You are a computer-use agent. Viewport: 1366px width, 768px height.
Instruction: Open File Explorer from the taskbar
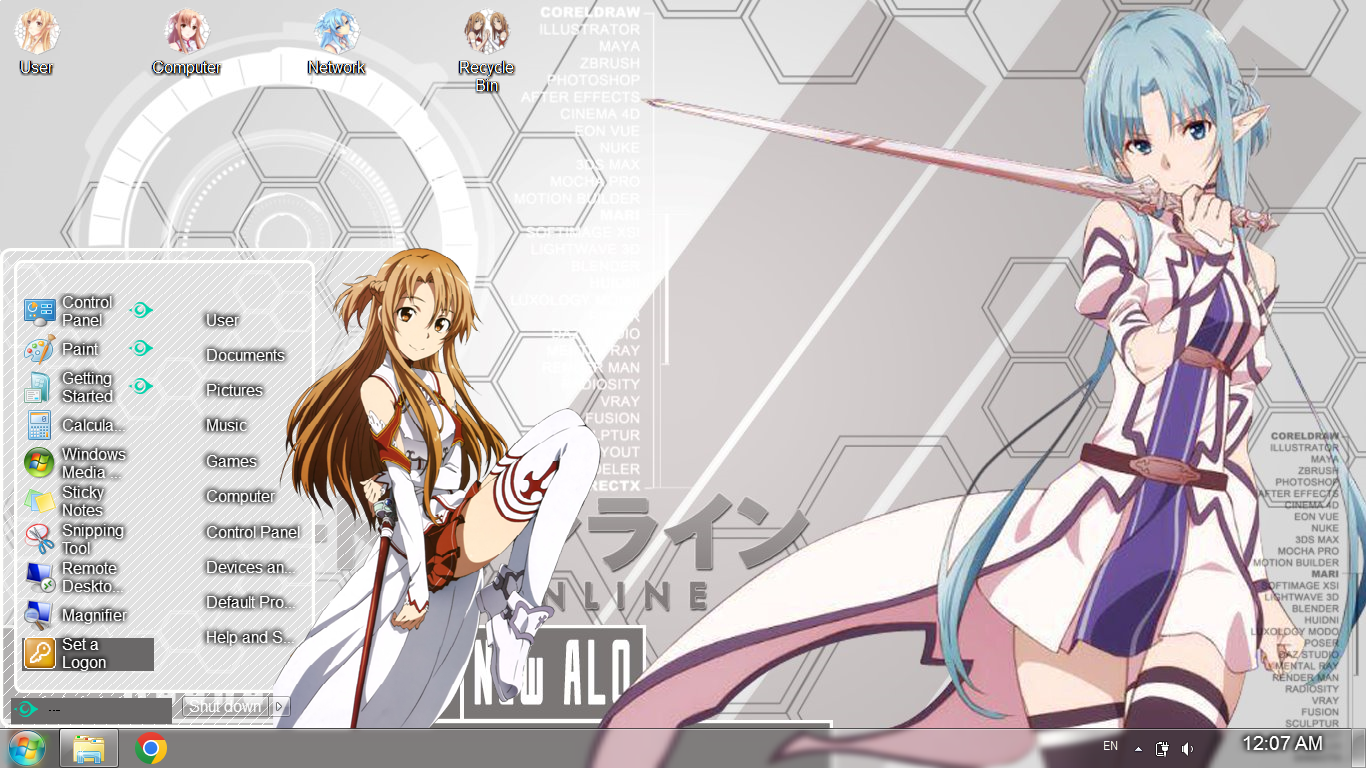click(89, 748)
